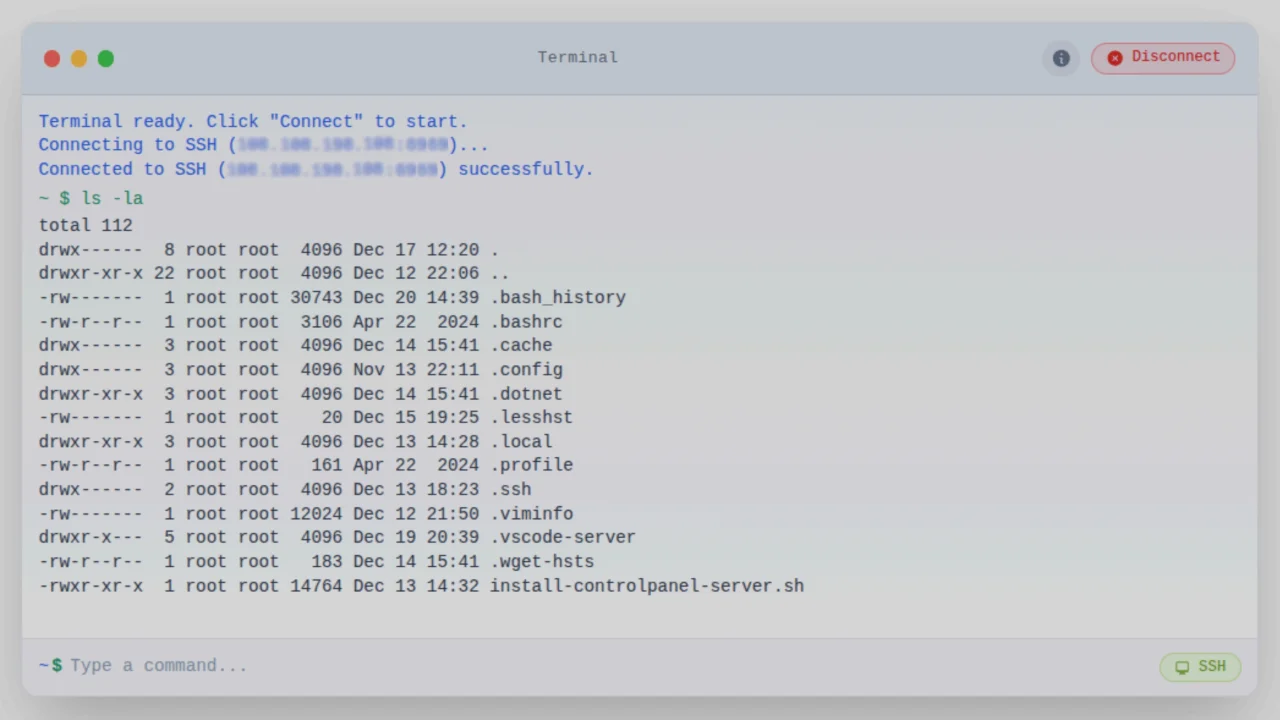Click the Disconnect button
The width and height of the screenshot is (1280, 720).
[1163, 57]
